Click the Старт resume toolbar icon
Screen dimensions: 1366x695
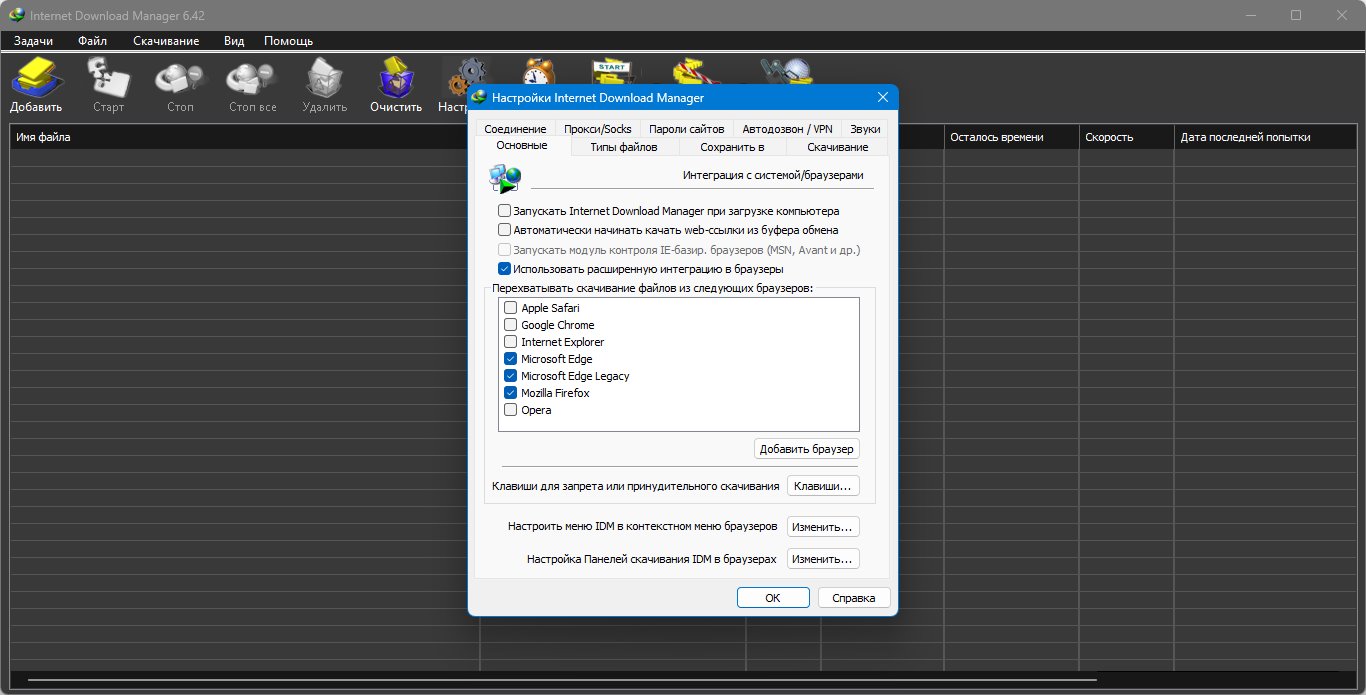click(x=108, y=78)
